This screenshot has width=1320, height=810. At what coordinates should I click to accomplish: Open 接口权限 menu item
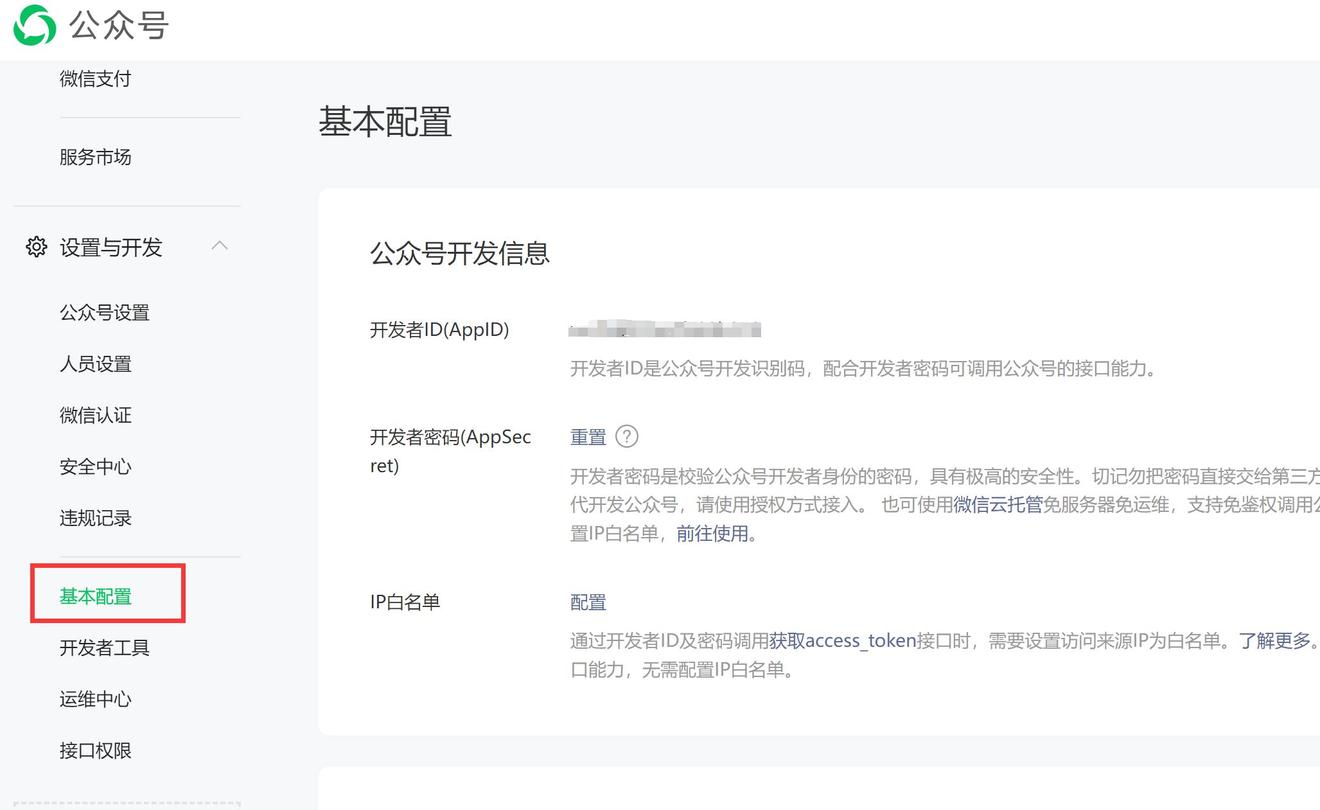tap(95, 751)
